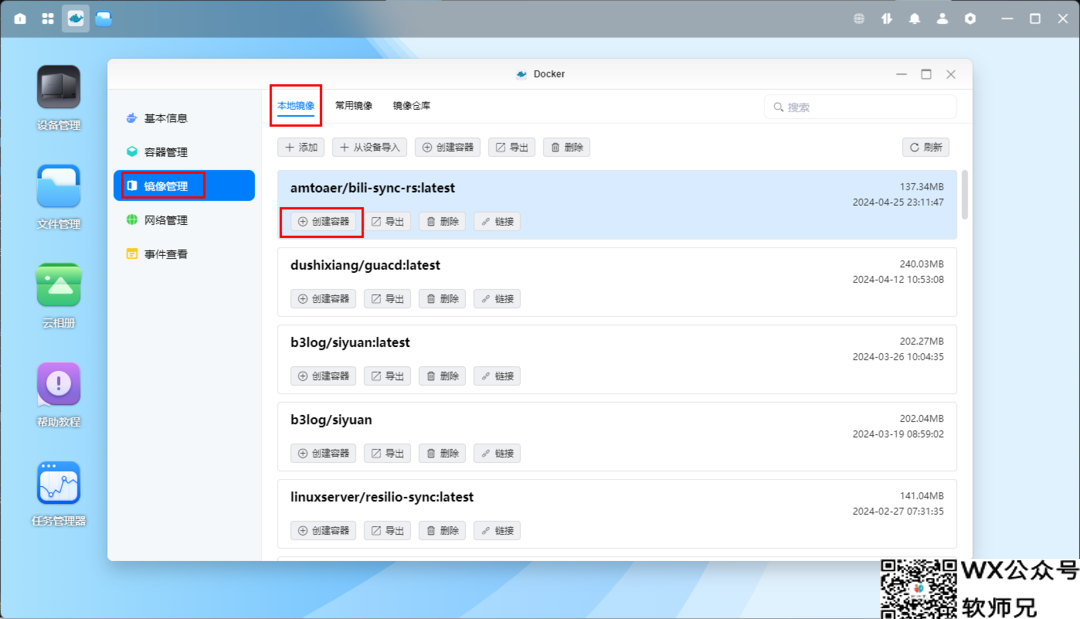Delete the linuxserver/resilio-sync image
This screenshot has width=1080, height=619.
pyautogui.click(x=442, y=531)
